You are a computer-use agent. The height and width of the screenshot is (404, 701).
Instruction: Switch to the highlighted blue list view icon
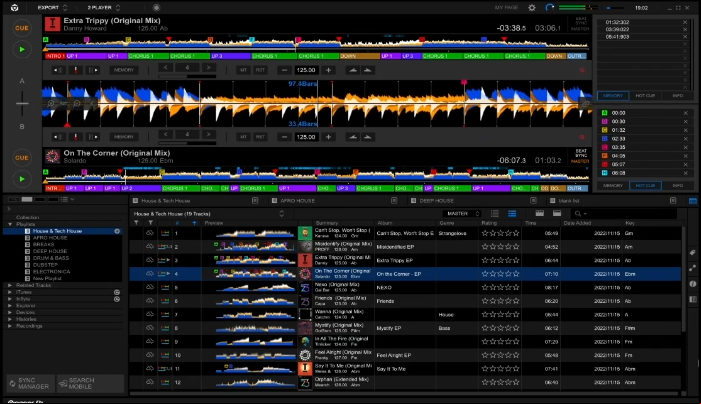pyautogui.click(x=512, y=214)
